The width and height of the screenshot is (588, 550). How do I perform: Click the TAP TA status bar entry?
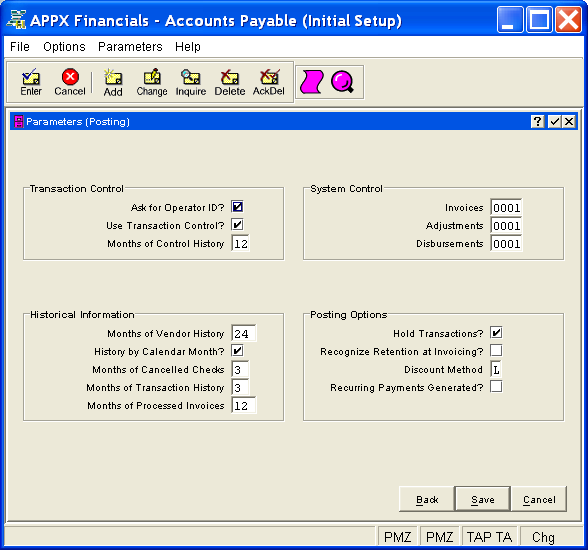[489, 537]
